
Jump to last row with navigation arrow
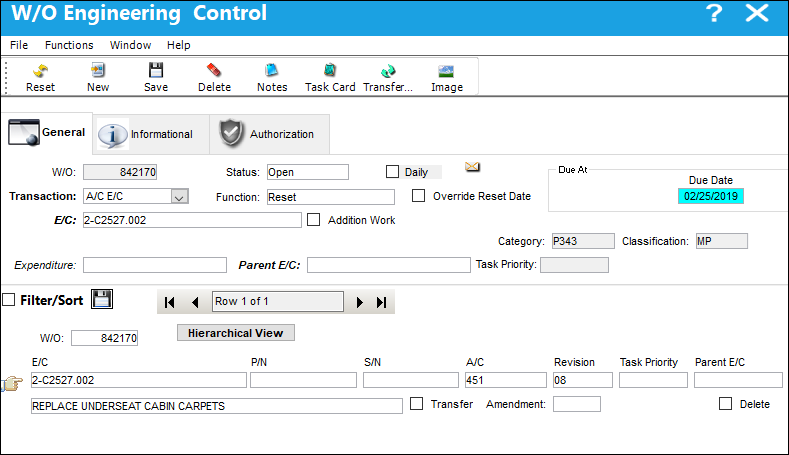(x=381, y=302)
